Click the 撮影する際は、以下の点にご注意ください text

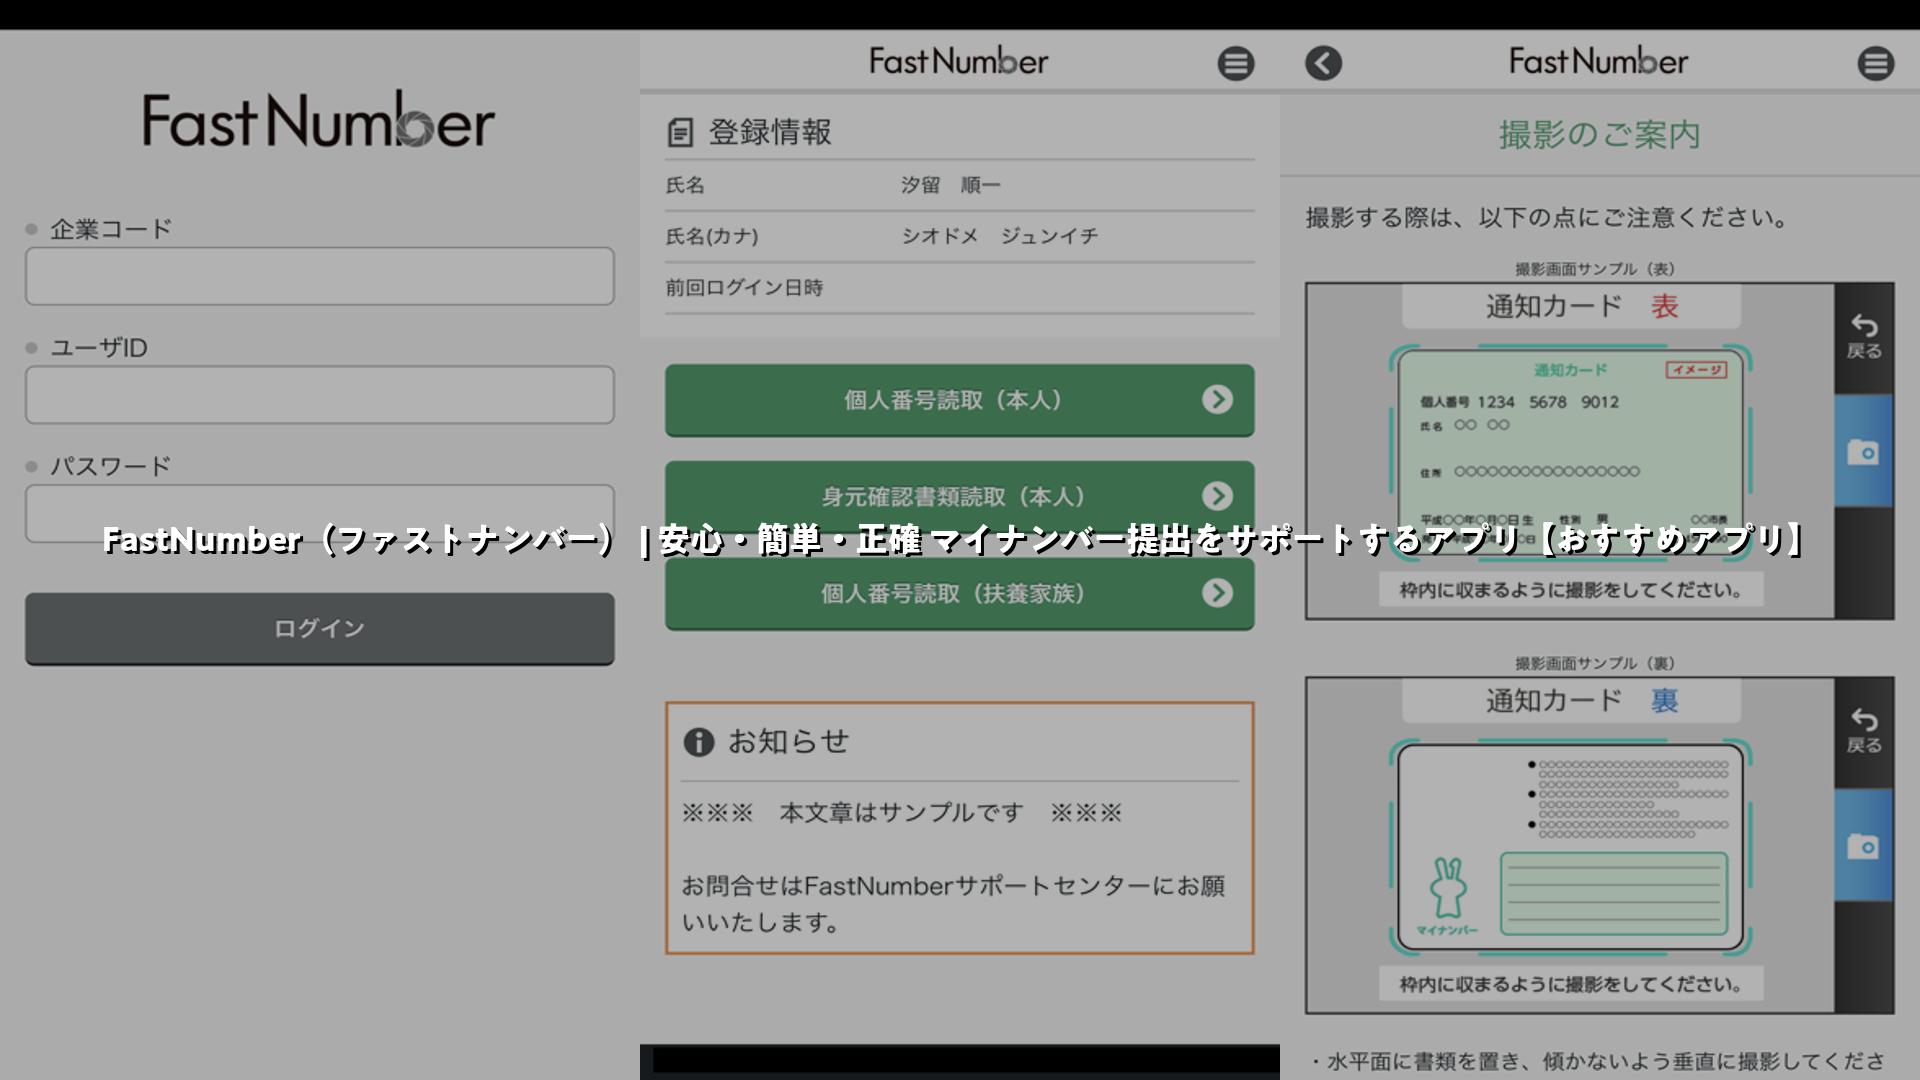click(x=1547, y=217)
